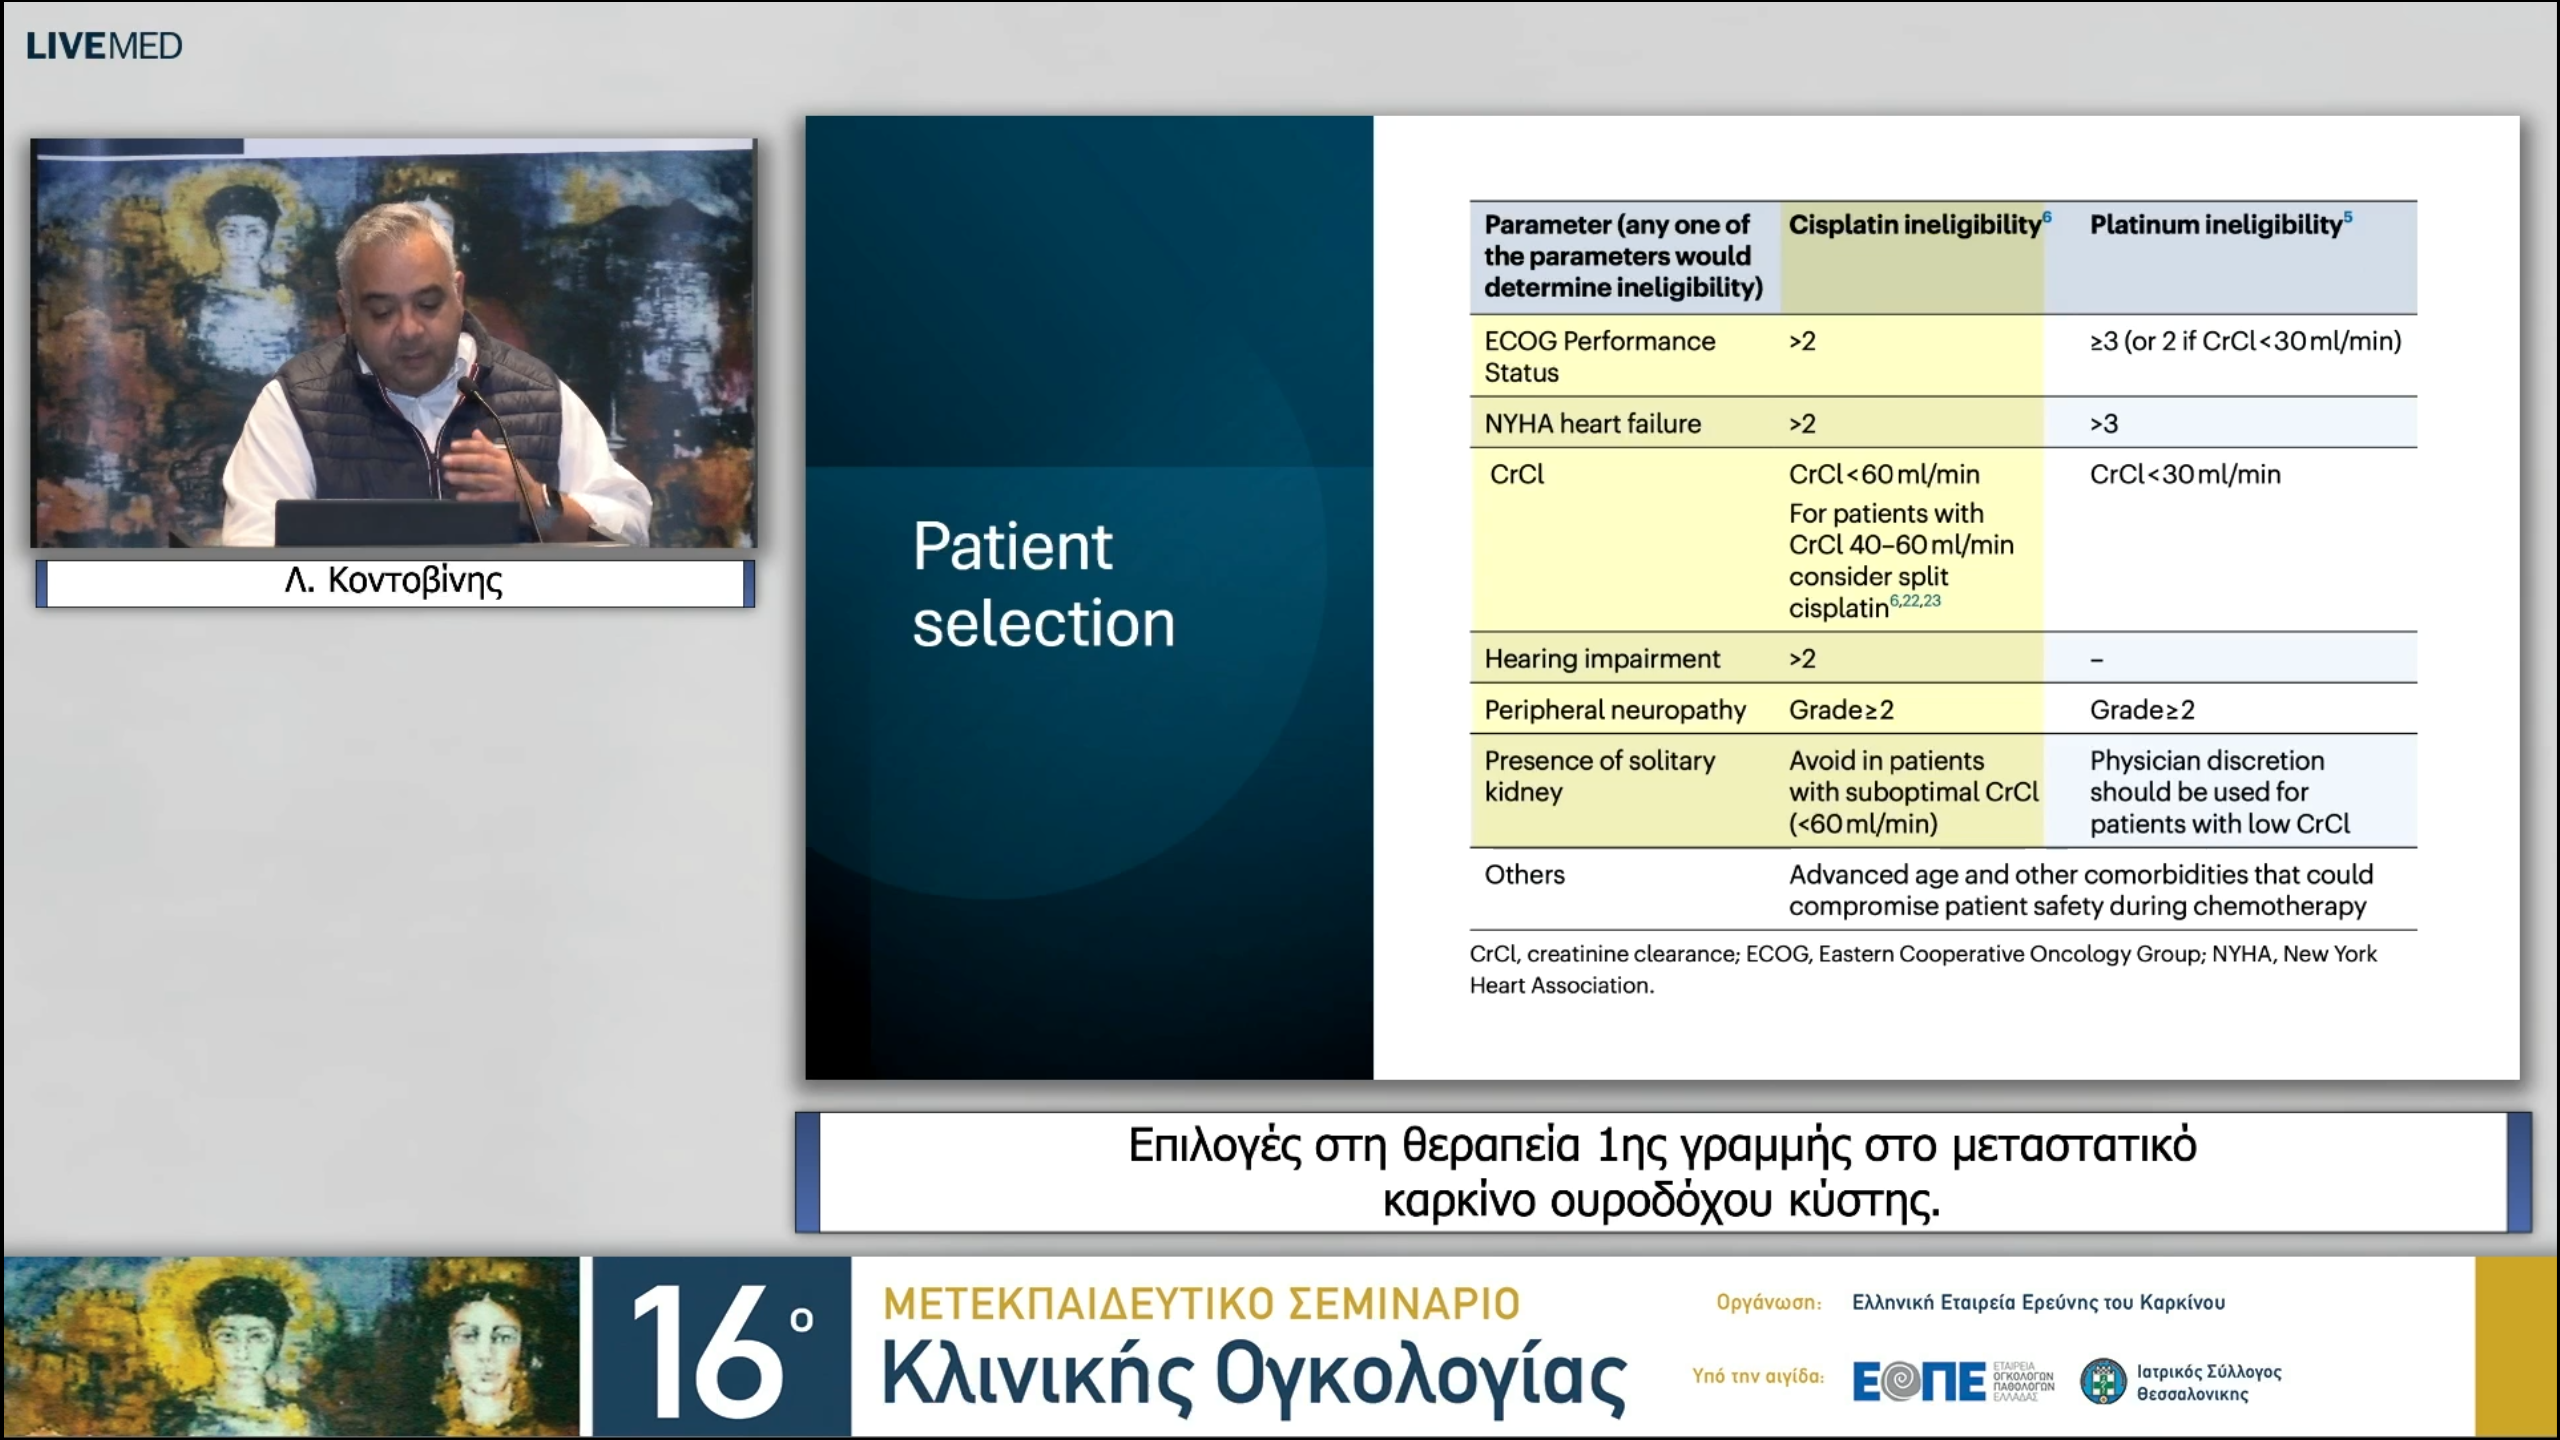The image size is (2560, 1440).
Task: Click the mosaic faces banner image
Action: [290, 1346]
